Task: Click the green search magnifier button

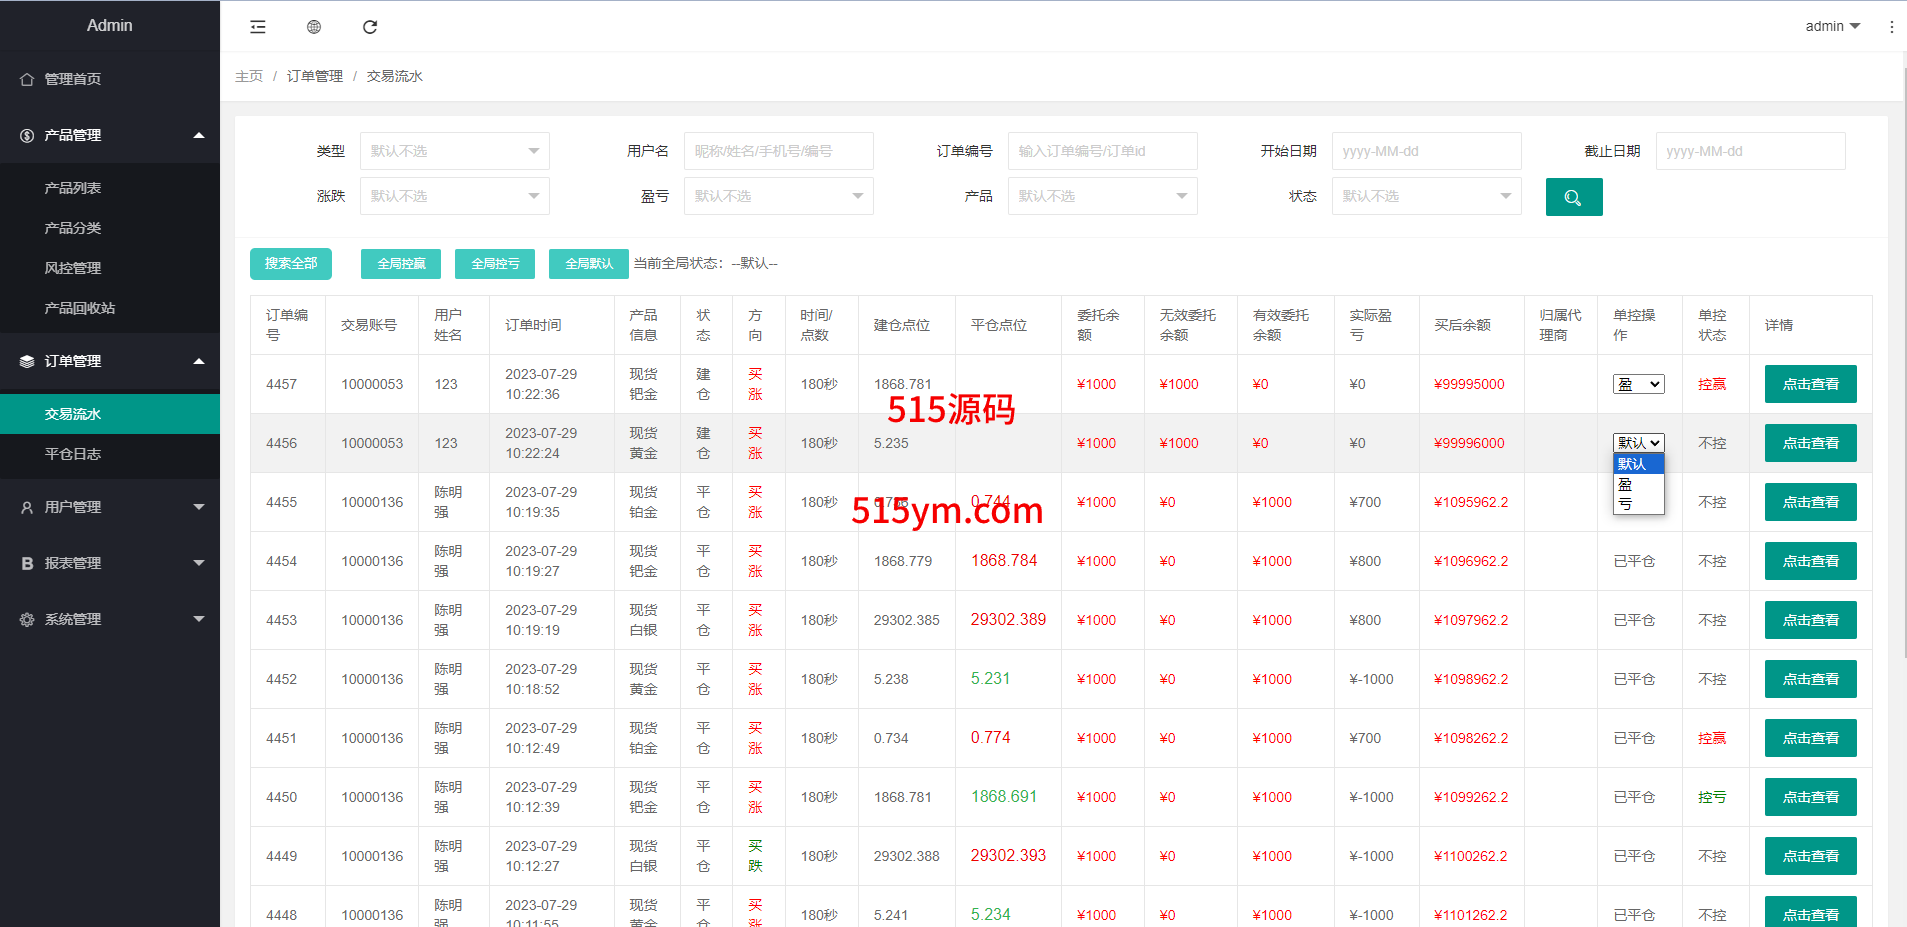Action: (1573, 197)
